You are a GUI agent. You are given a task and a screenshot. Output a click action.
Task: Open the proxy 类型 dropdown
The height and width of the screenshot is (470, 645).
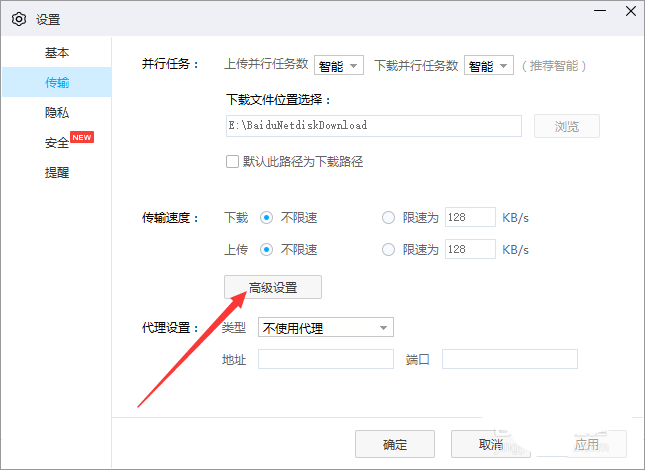pos(325,327)
